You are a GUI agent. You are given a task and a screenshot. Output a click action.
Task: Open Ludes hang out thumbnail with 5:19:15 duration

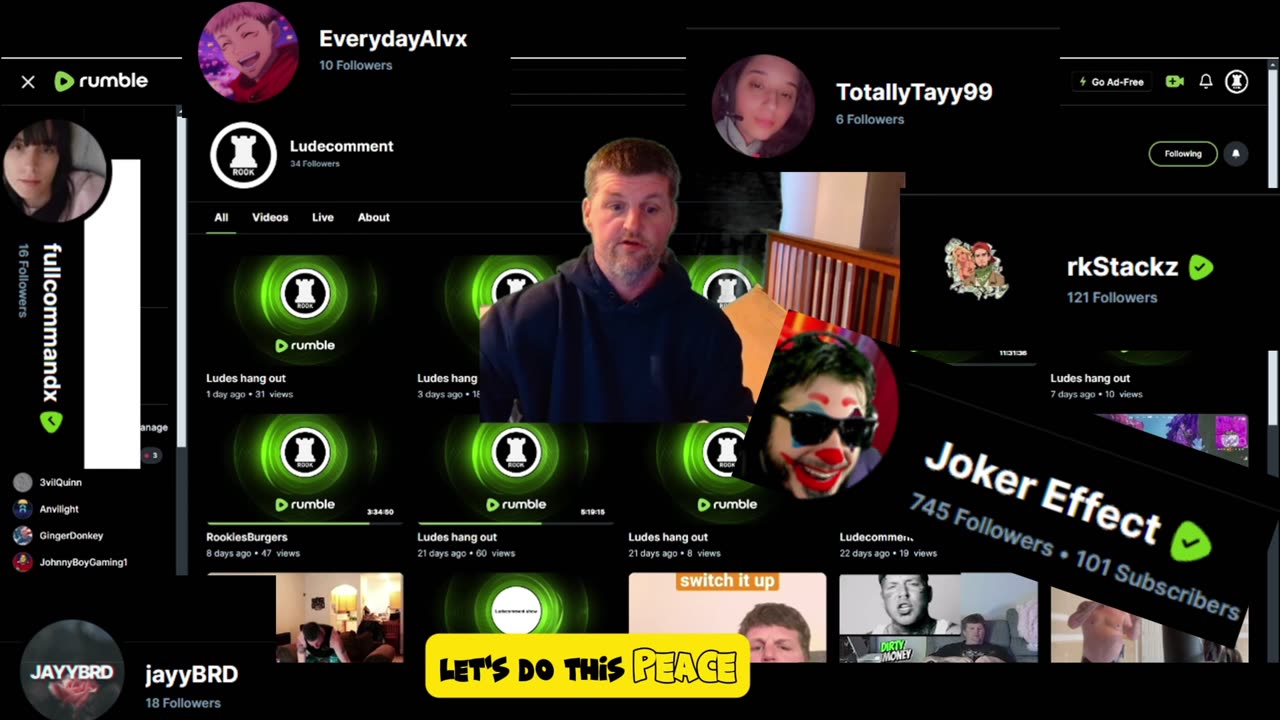coord(516,468)
